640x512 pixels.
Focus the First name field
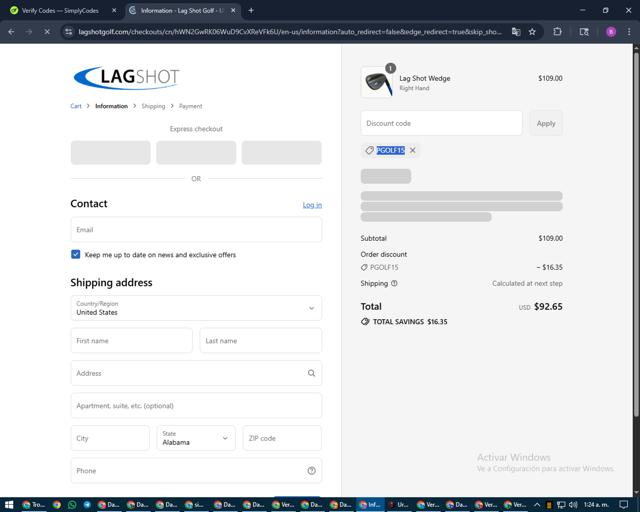click(x=131, y=341)
